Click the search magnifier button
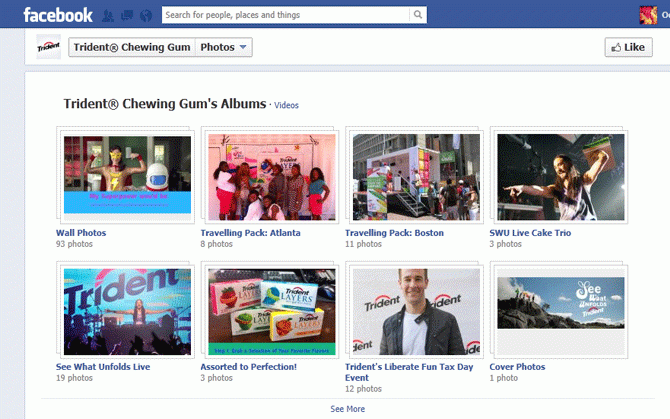 (x=417, y=15)
